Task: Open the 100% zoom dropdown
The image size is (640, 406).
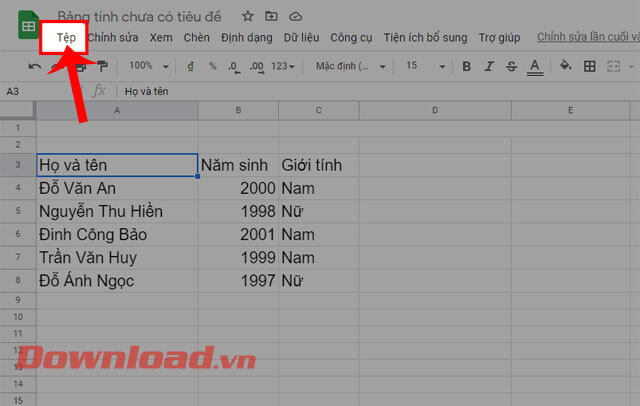Action: click(149, 66)
